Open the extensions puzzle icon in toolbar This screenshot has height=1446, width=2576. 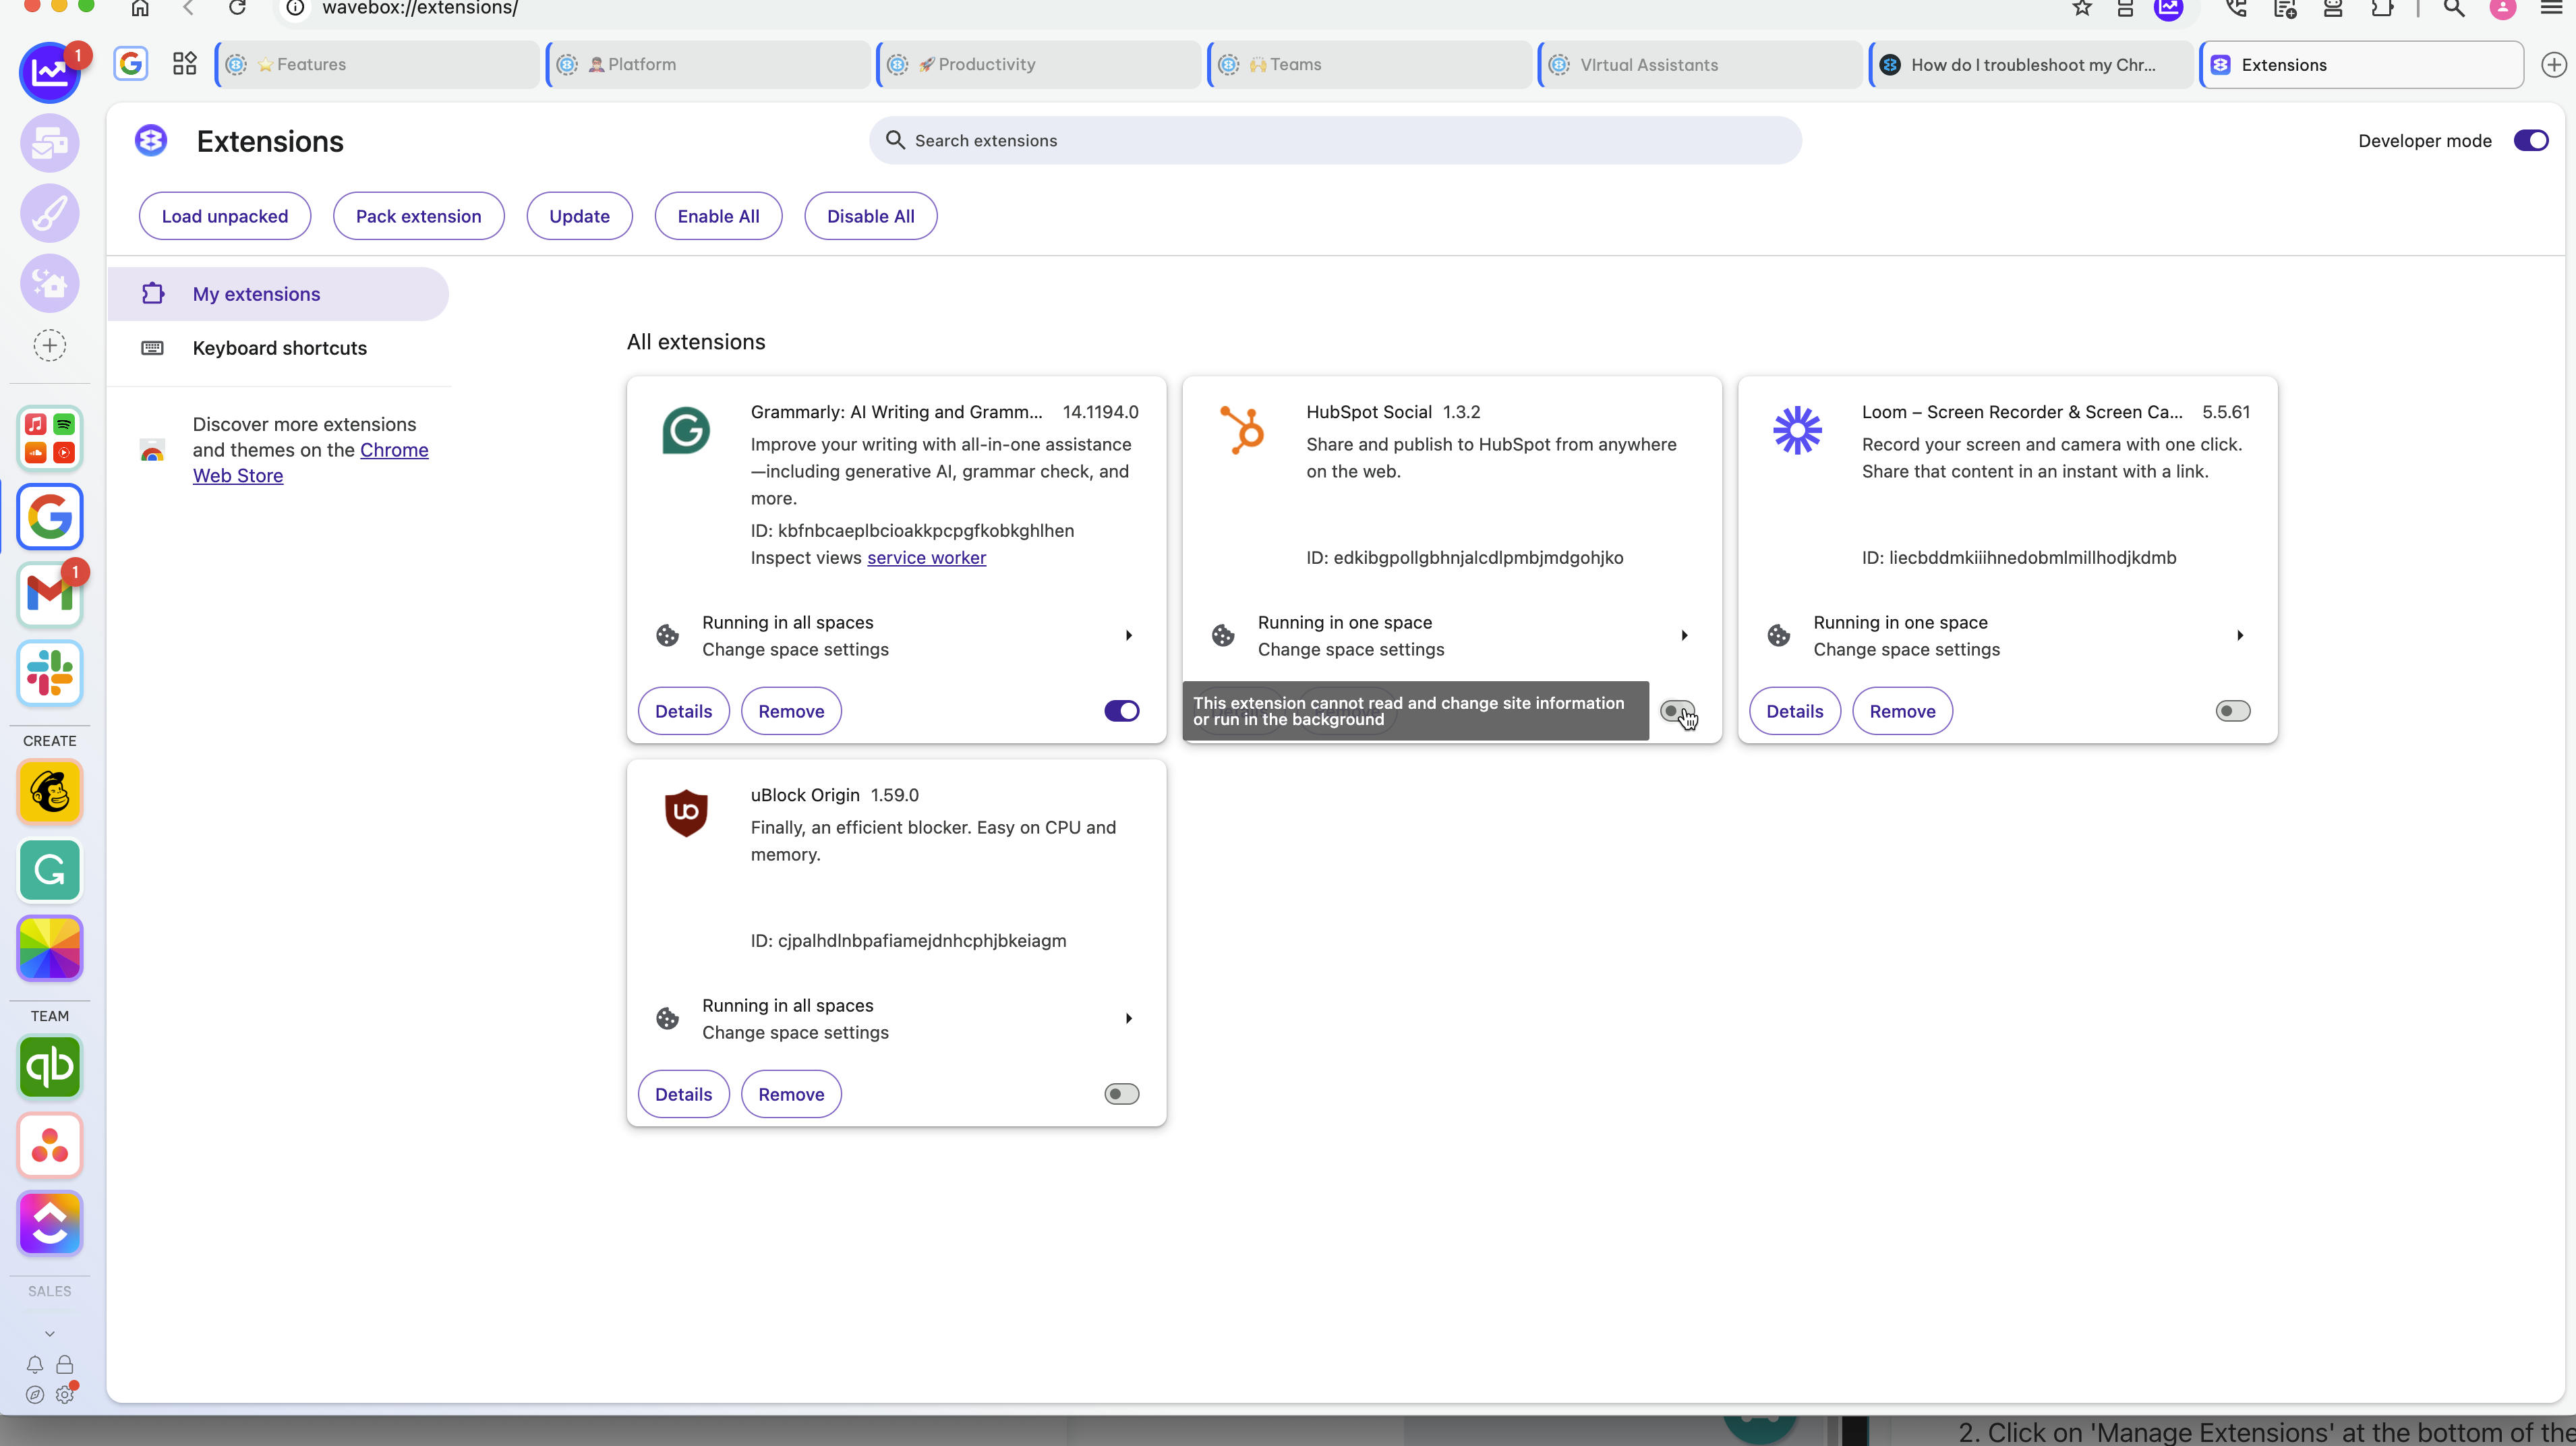tap(2383, 8)
